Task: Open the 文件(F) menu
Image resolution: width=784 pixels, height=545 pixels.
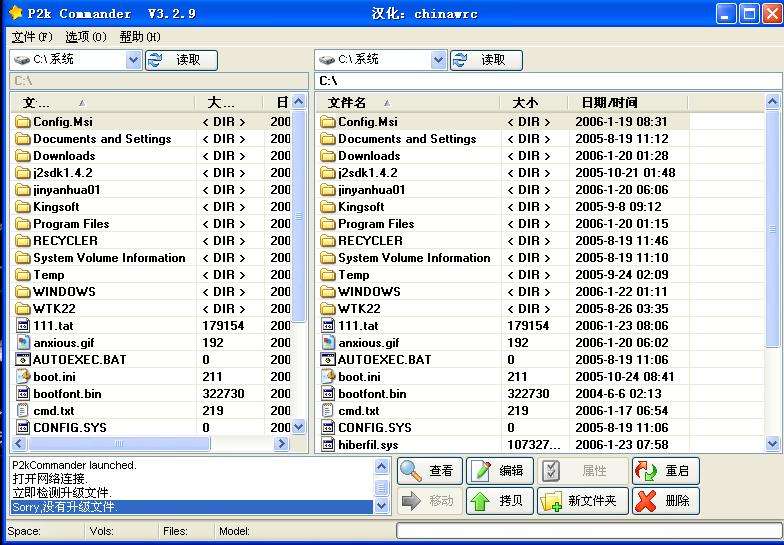Action: (32, 37)
